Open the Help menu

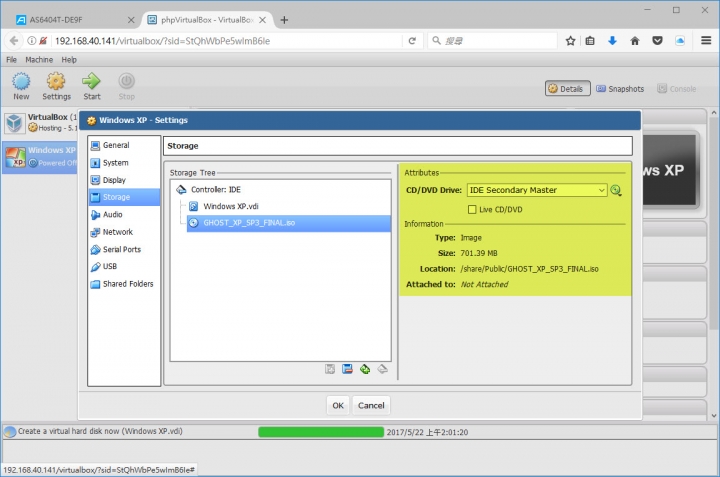tap(69, 60)
